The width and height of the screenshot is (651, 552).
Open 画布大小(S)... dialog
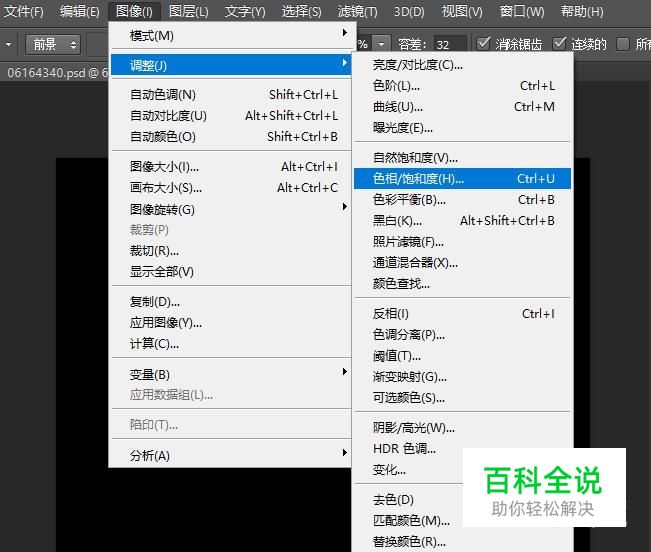pyautogui.click(x=231, y=188)
